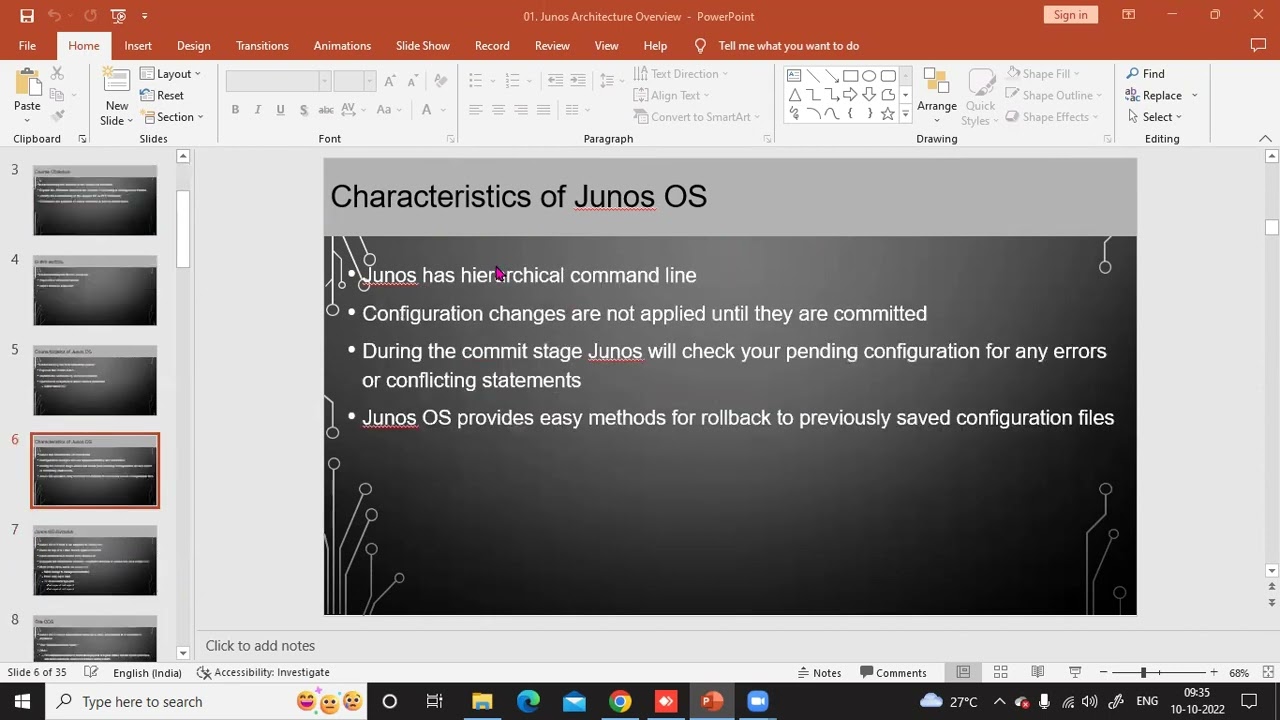Click Fit slide to window icon
Viewport: 1280px width, 720px height.
[x=1267, y=673]
